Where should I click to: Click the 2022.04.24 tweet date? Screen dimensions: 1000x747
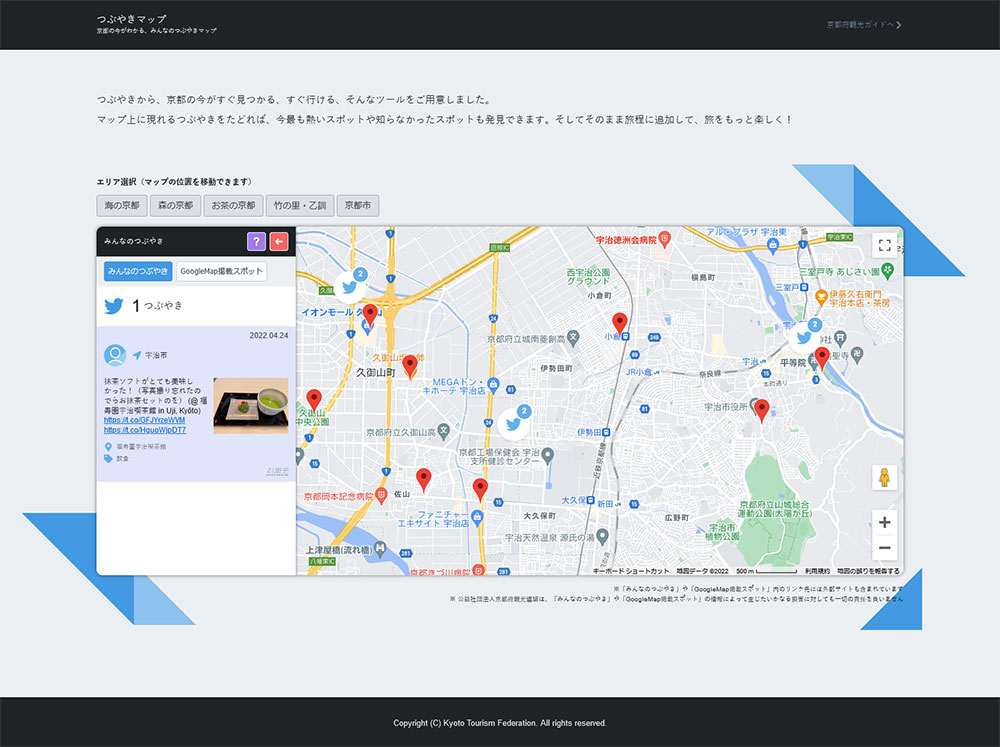268,336
